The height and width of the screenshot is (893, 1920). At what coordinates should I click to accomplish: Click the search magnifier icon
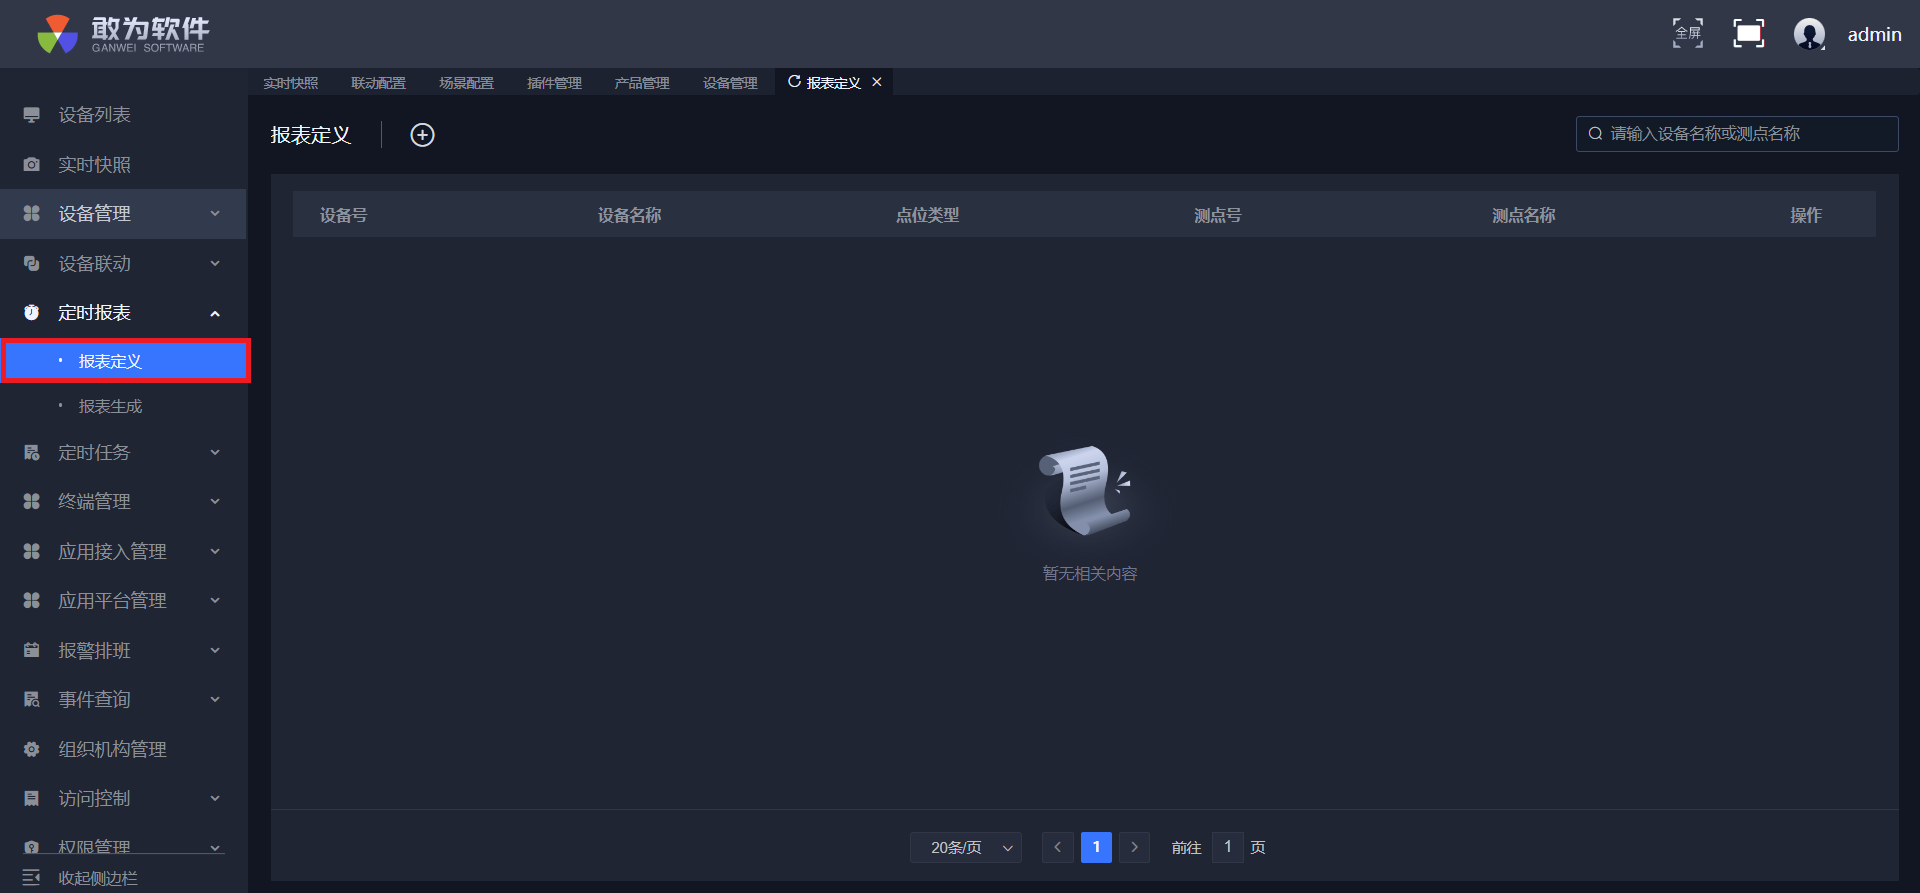1595,134
